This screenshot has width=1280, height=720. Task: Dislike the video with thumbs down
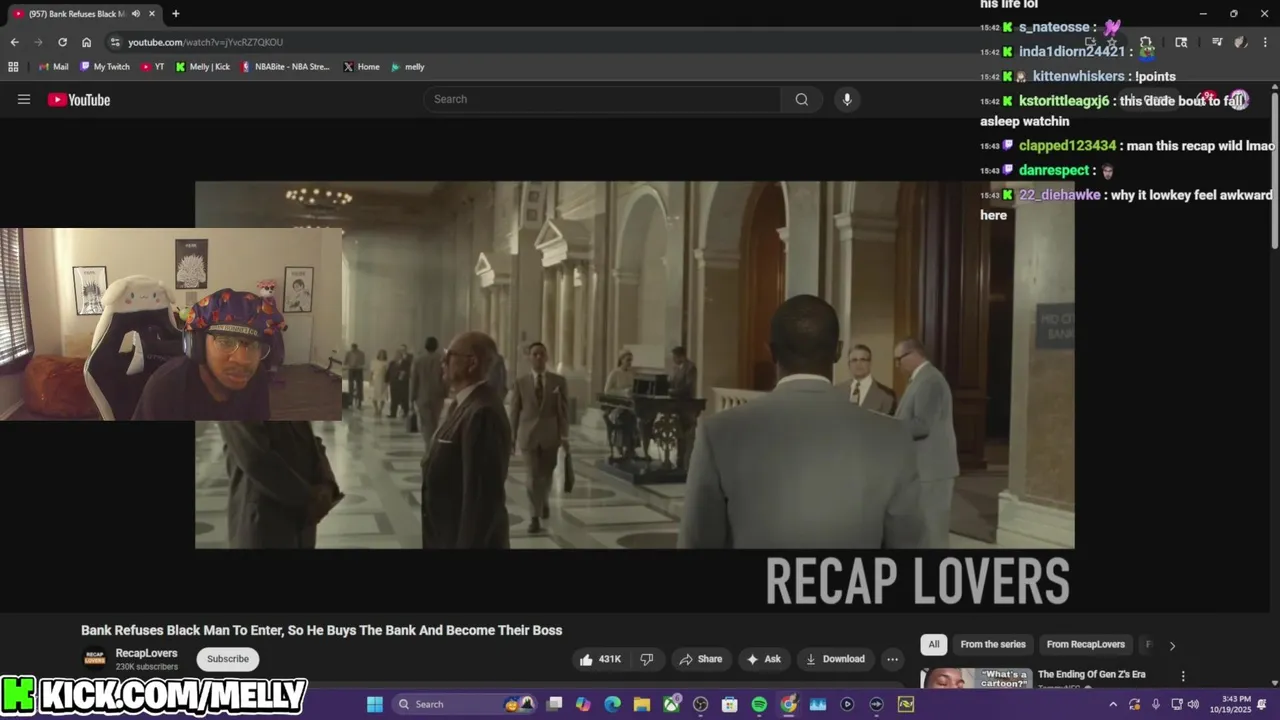click(x=647, y=659)
